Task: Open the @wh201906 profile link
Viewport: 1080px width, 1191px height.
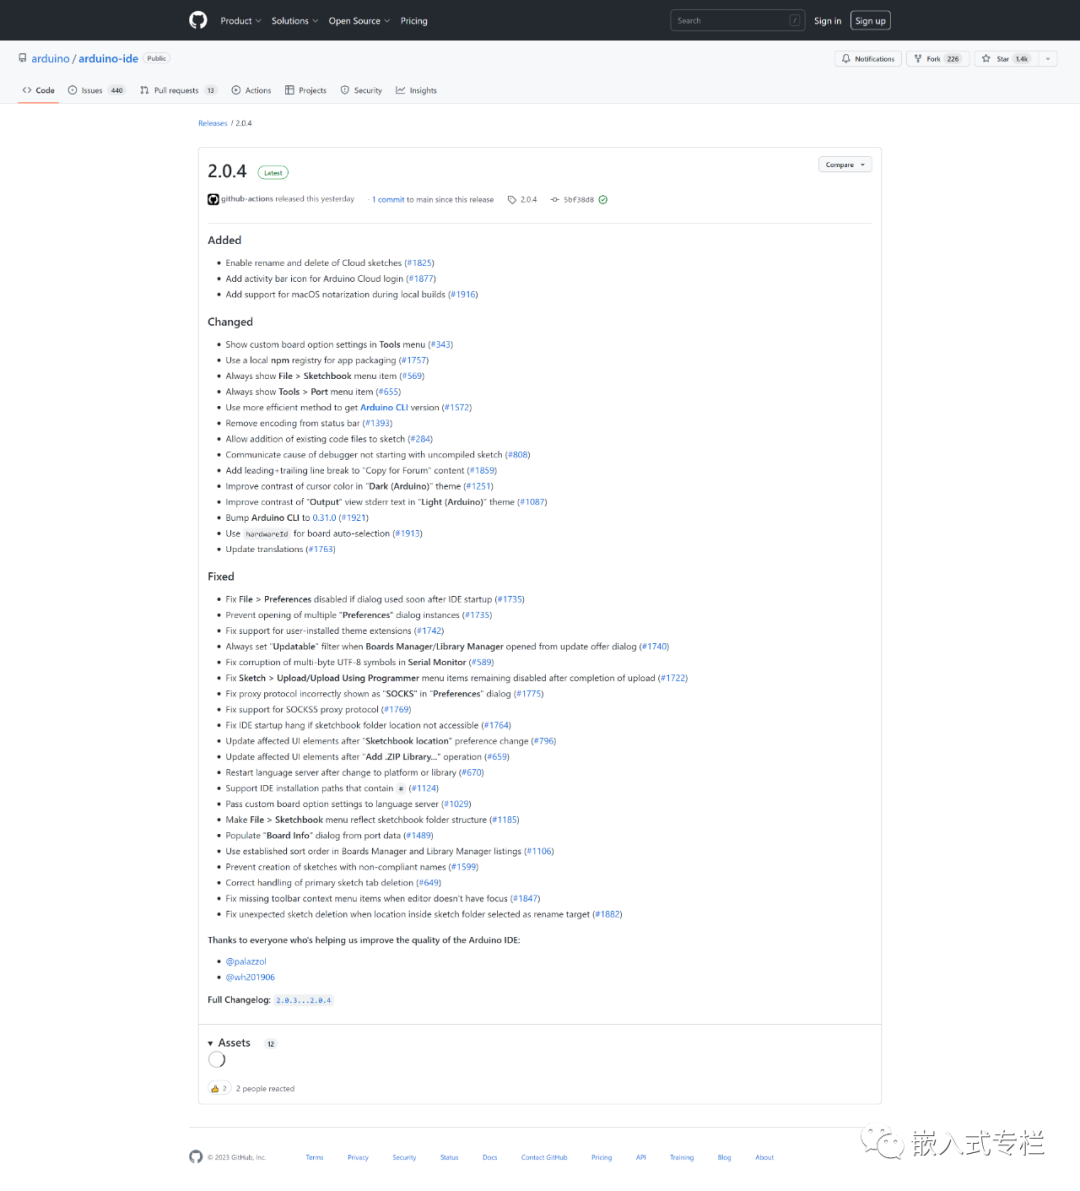Action: pyautogui.click(x=251, y=978)
